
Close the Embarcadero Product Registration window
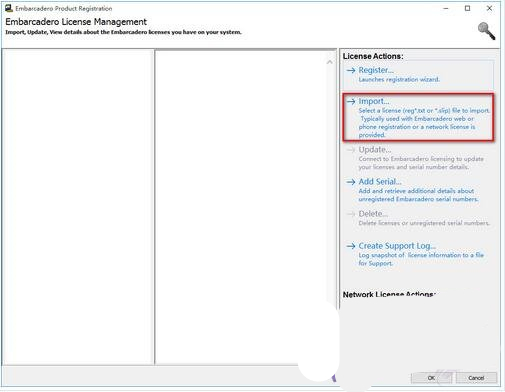coord(489,8)
